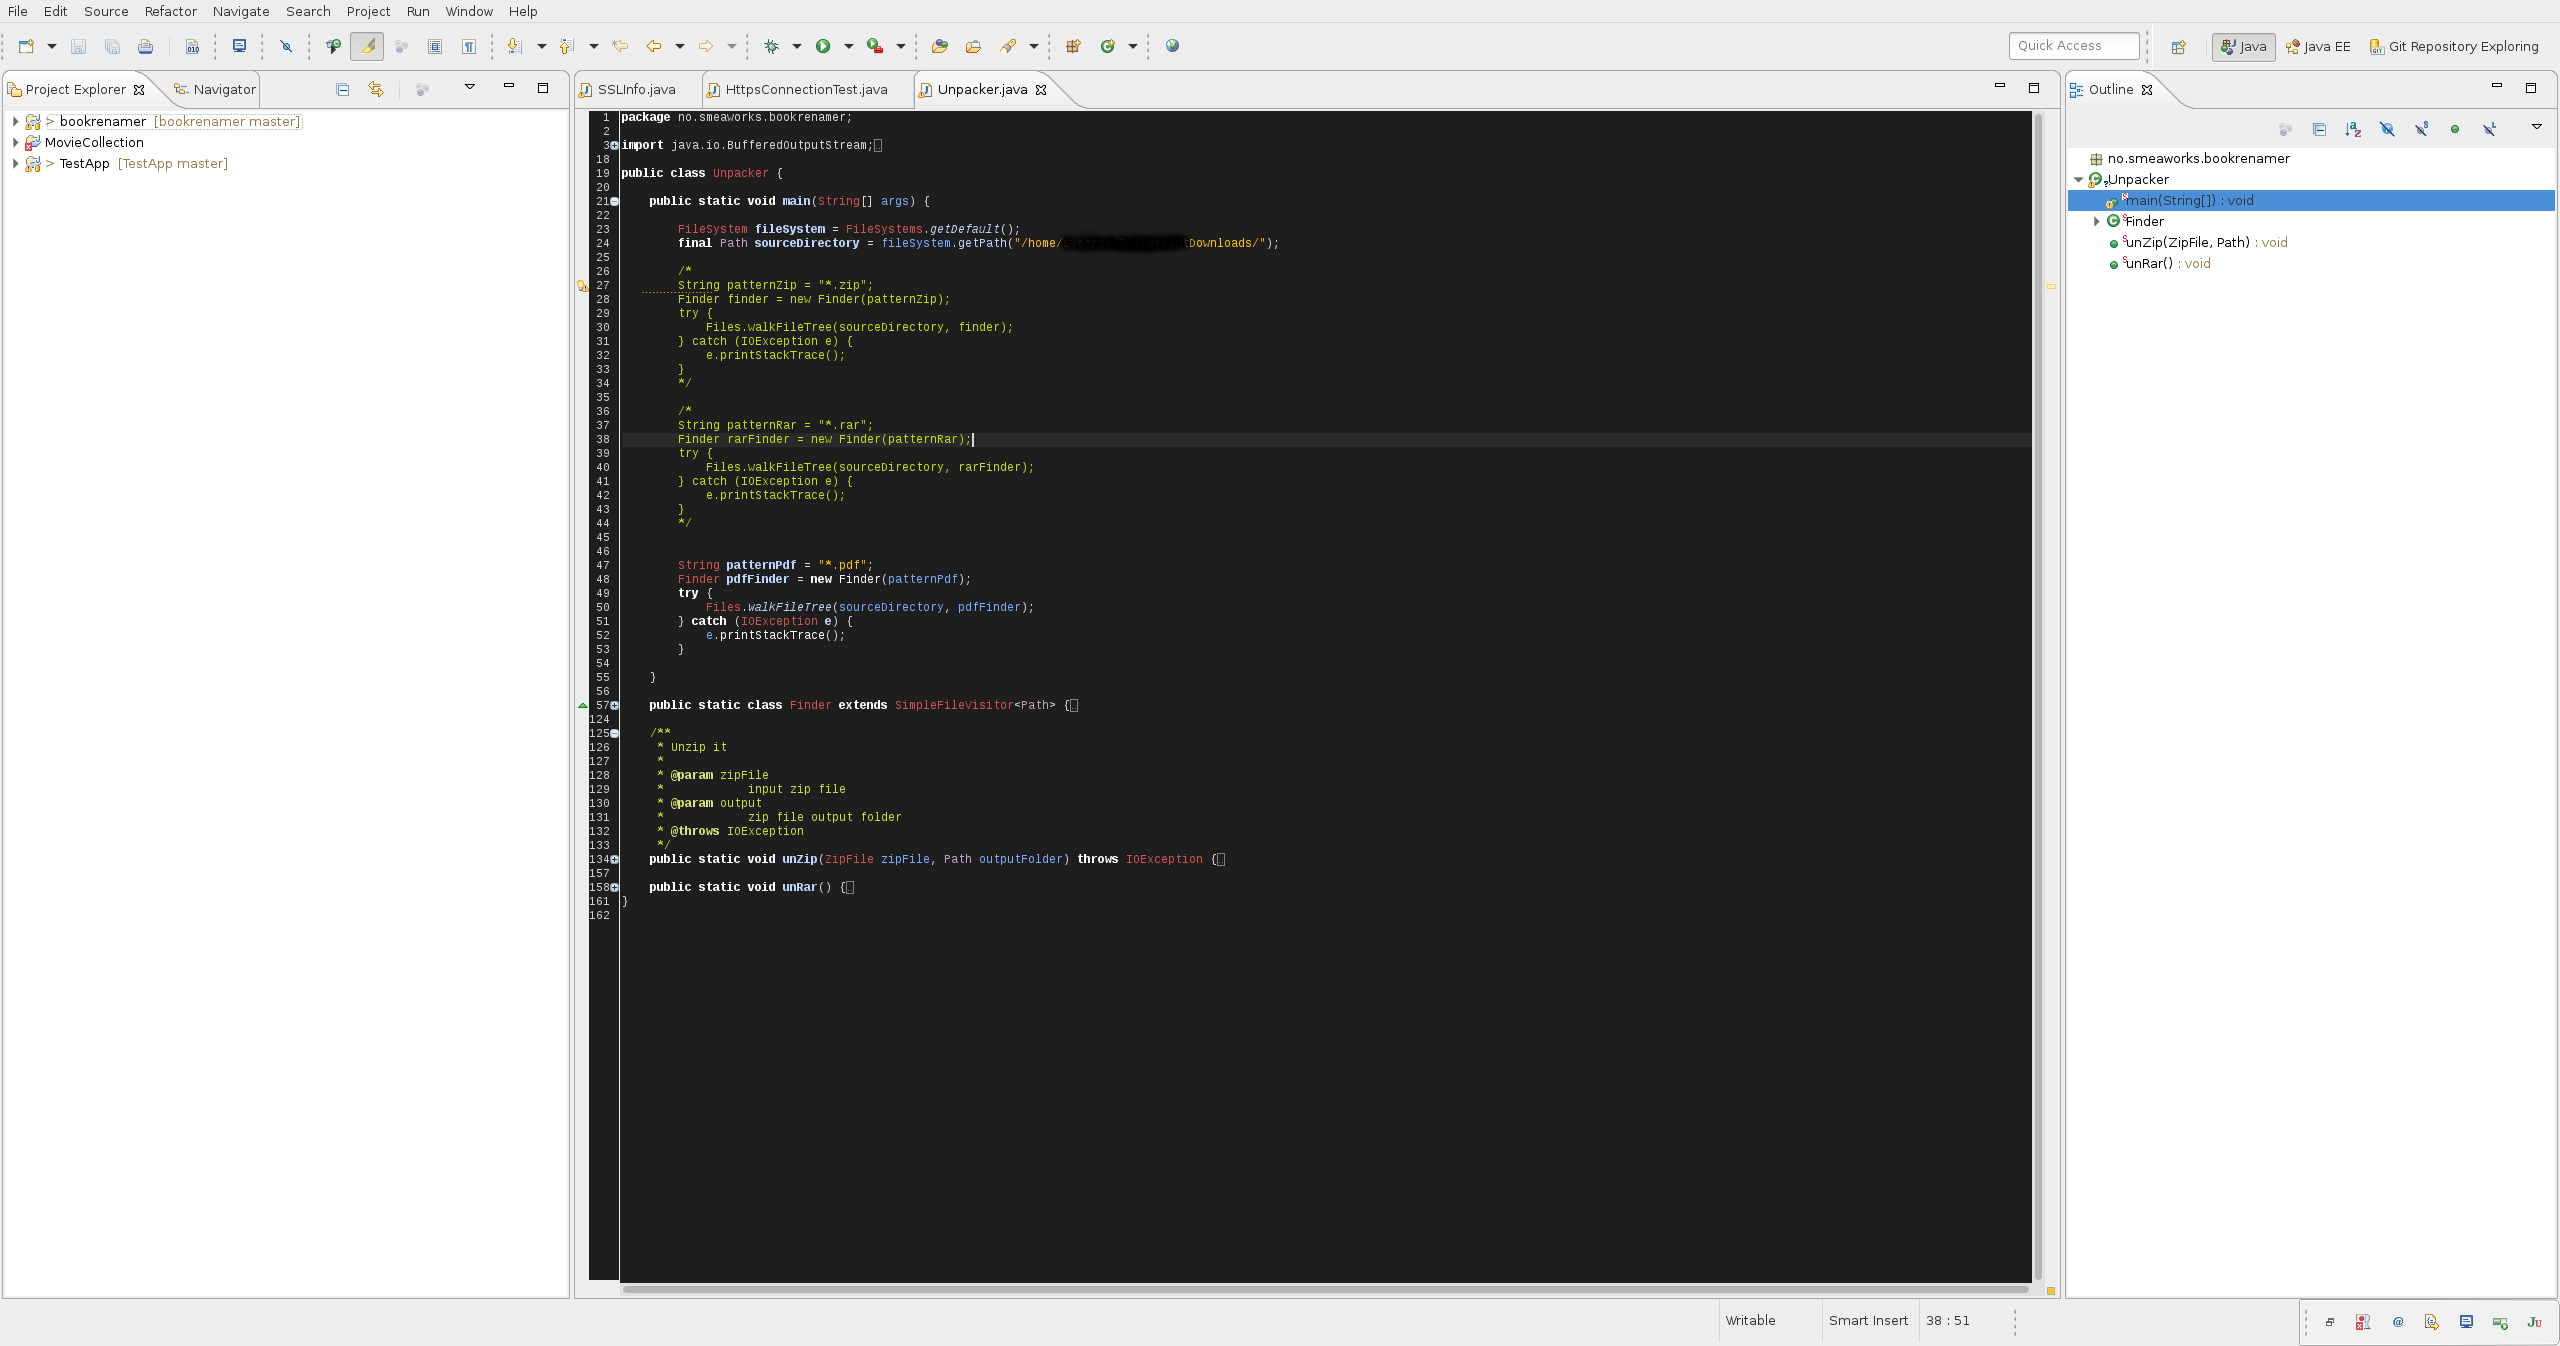Click the warning marker at line 27
Screen dimensions: 2560x1346
click(582, 285)
